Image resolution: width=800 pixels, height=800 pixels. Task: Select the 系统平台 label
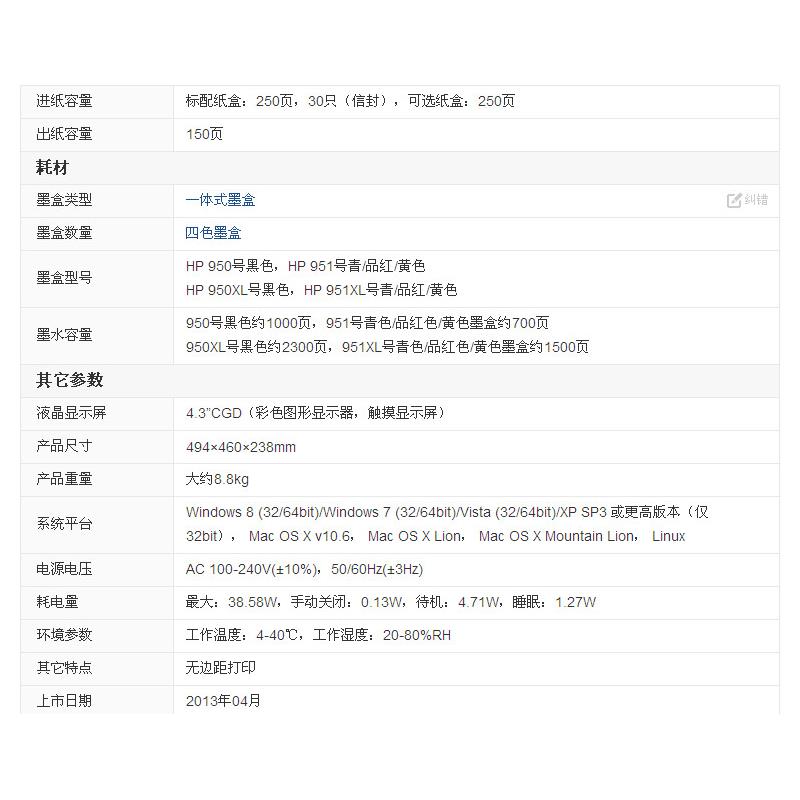click(64, 524)
